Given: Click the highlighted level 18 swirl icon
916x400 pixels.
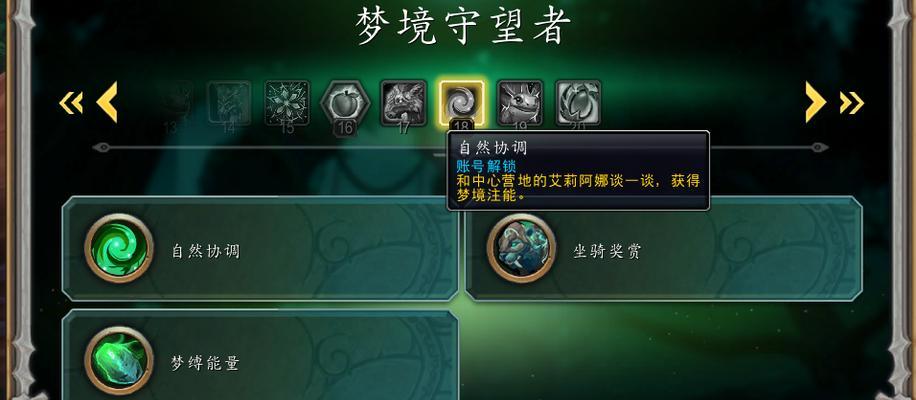Looking at the screenshot, I should [x=462, y=103].
